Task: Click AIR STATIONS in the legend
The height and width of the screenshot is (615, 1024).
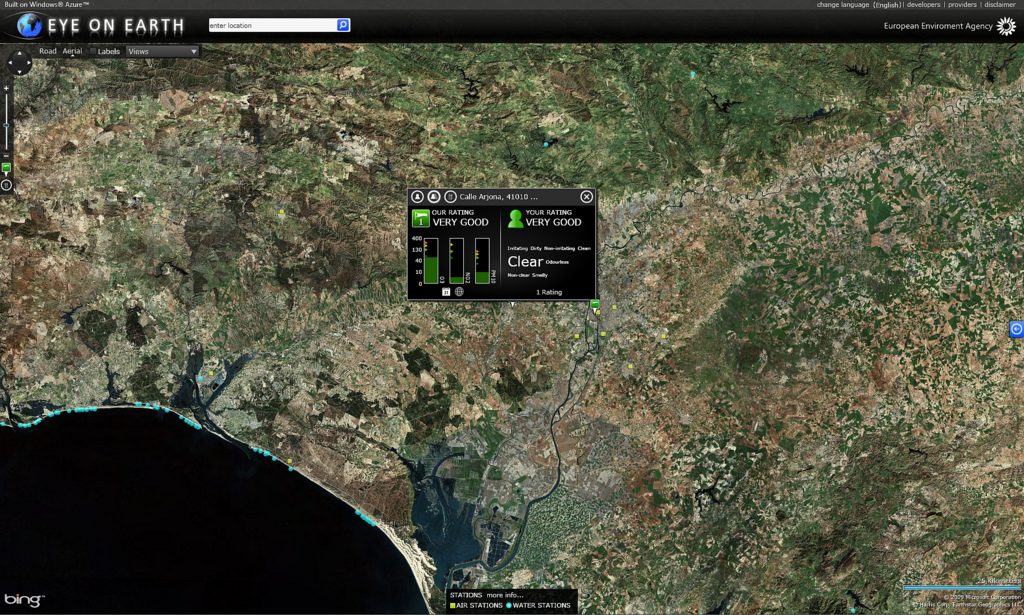Action: pyautogui.click(x=479, y=605)
